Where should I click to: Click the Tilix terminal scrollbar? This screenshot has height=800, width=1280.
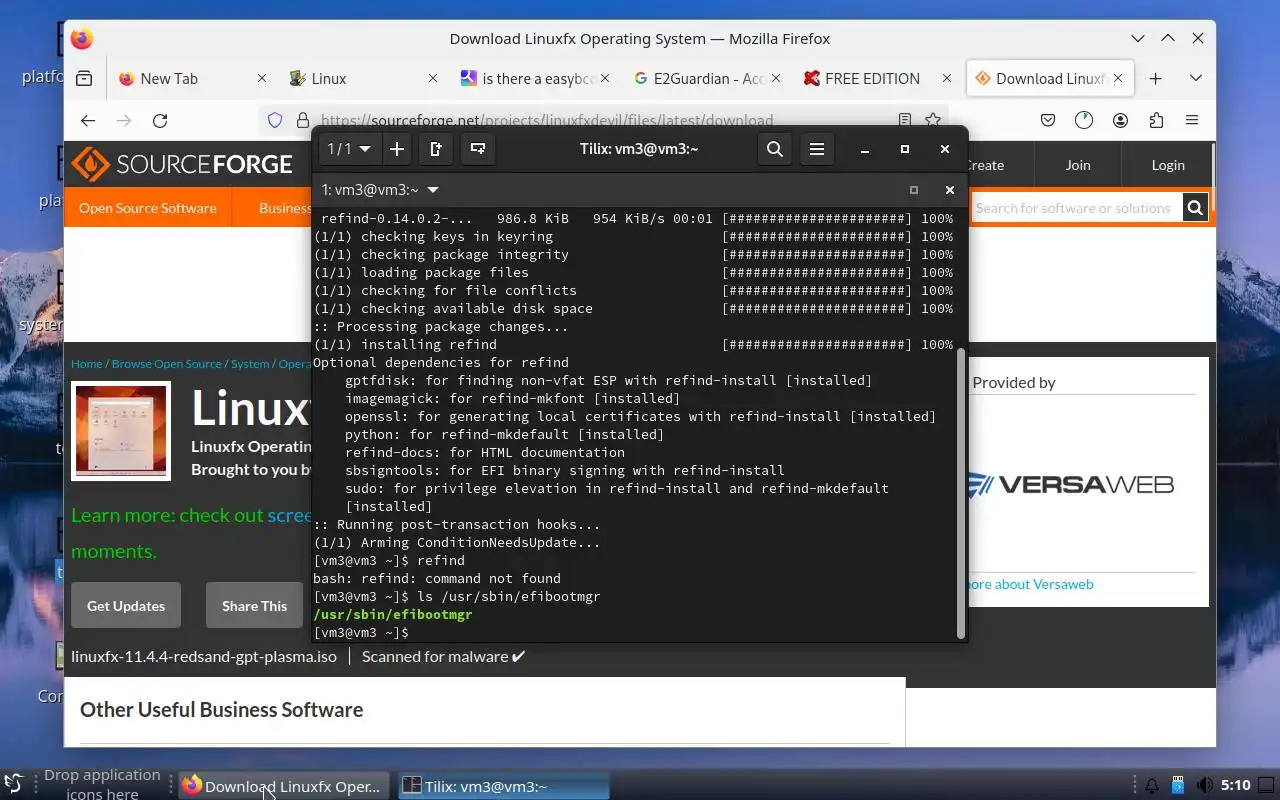961,492
